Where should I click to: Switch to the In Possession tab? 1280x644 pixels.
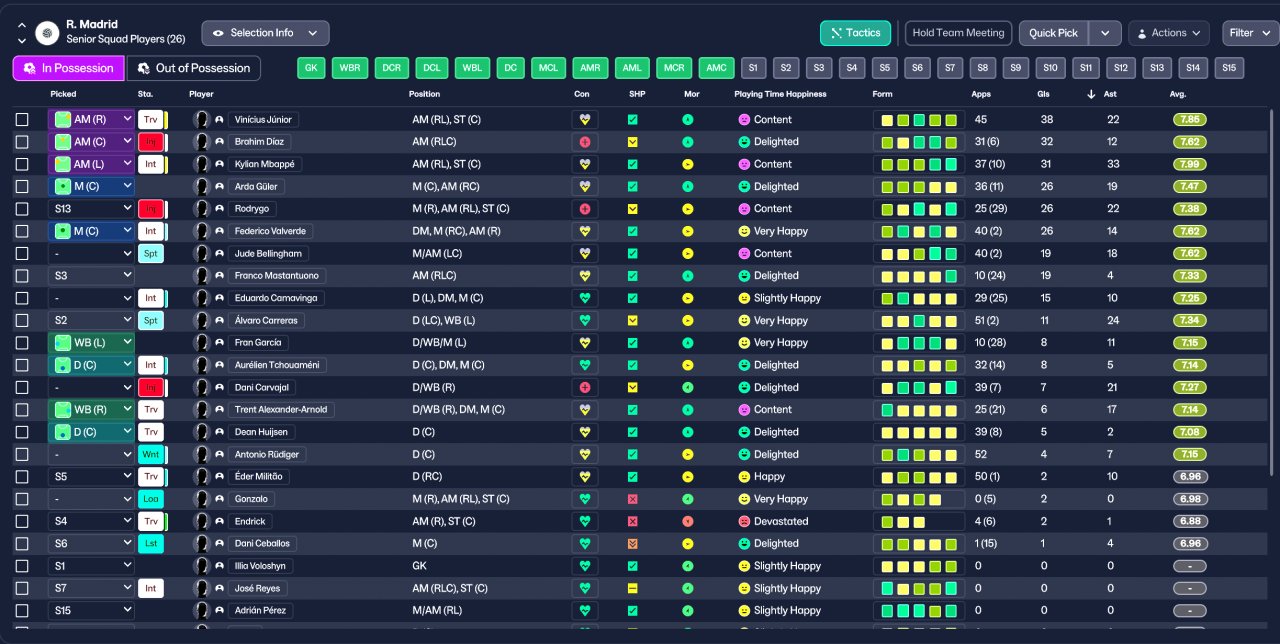pyautogui.click(x=69, y=68)
